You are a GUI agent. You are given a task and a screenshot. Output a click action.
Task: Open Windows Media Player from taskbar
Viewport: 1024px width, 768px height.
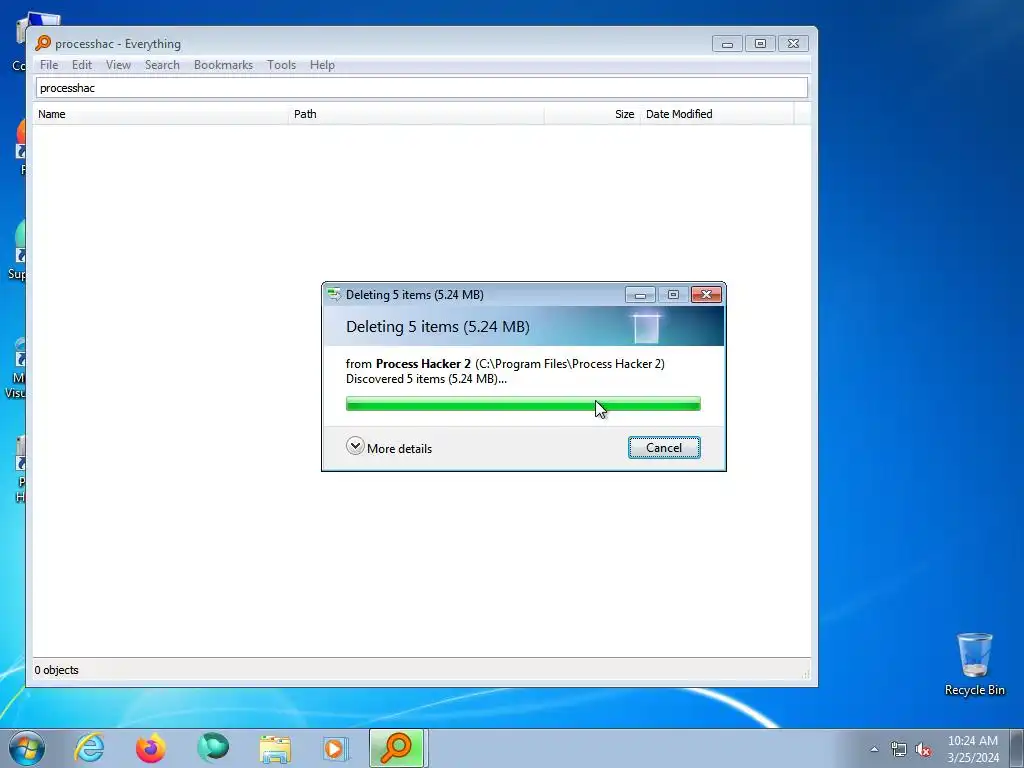click(336, 748)
